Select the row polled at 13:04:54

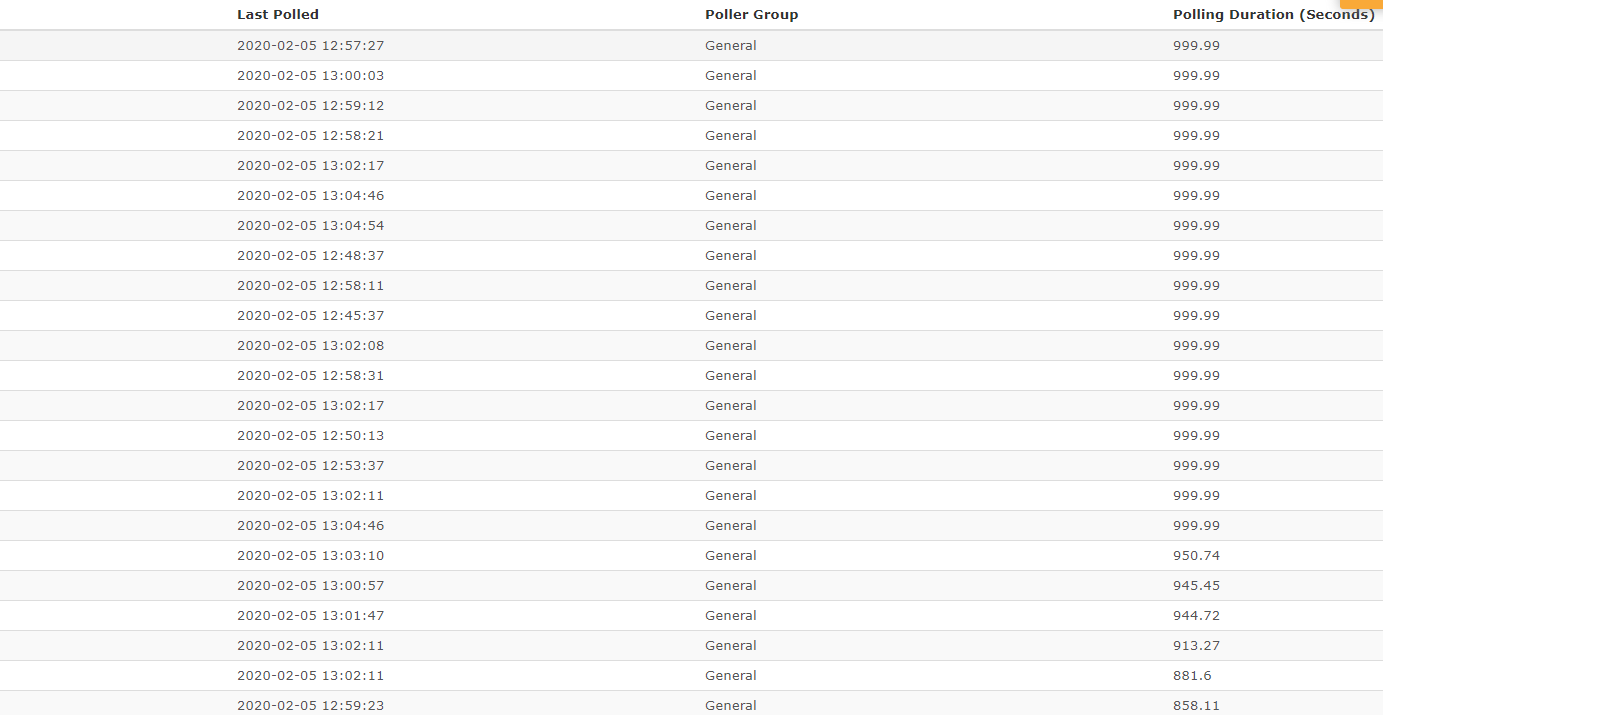pyautogui.click(x=691, y=226)
